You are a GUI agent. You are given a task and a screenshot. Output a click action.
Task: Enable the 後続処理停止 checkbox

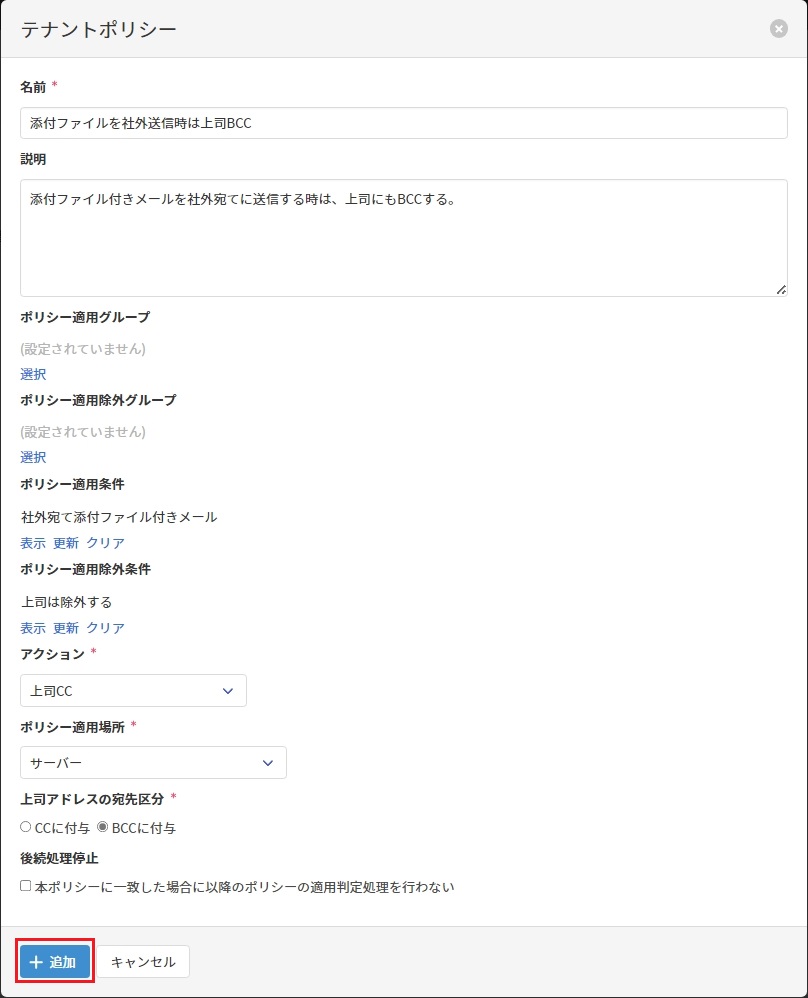(x=26, y=886)
